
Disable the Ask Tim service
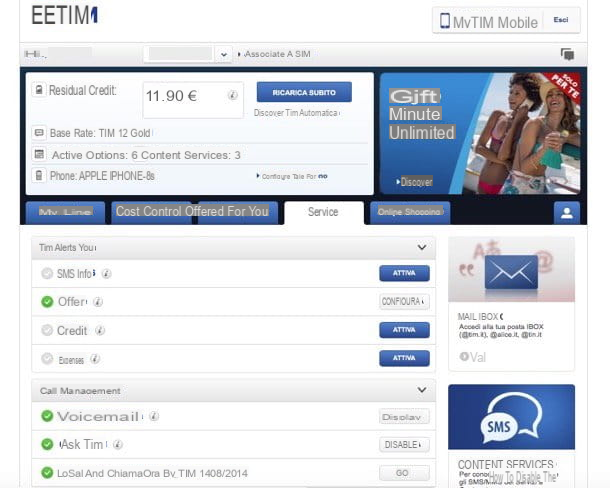coord(404,444)
